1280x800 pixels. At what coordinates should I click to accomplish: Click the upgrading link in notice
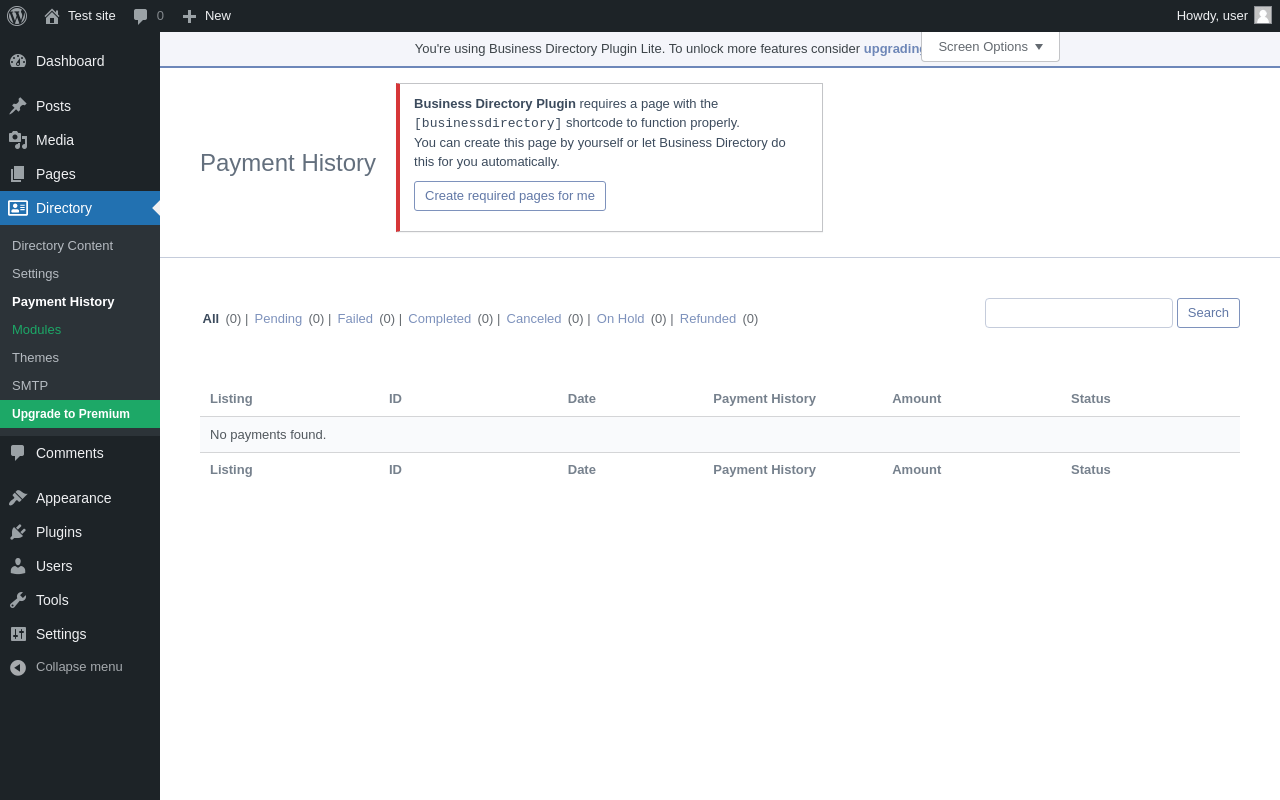(x=894, y=48)
